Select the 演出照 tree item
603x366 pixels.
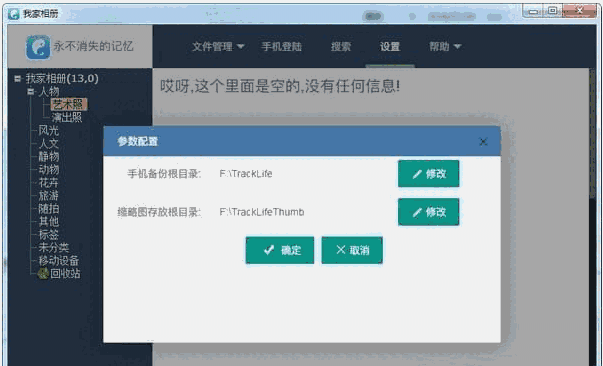[x=67, y=117]
